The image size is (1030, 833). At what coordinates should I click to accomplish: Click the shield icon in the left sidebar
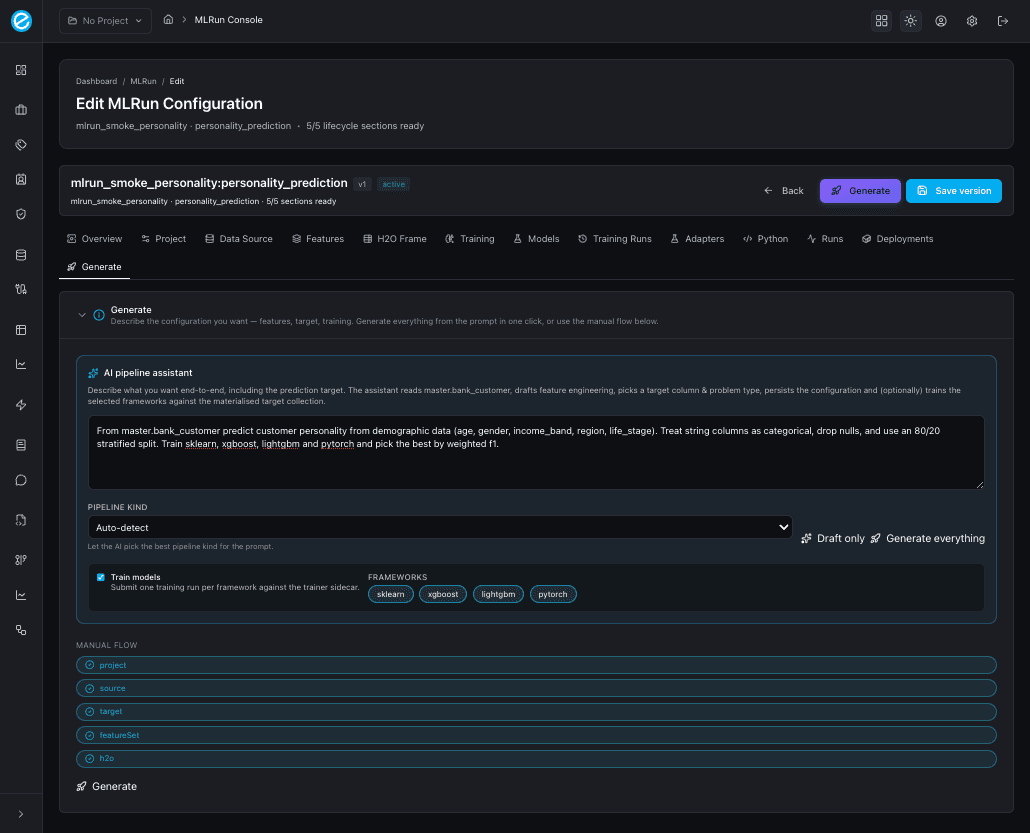(x=20, y=213)
